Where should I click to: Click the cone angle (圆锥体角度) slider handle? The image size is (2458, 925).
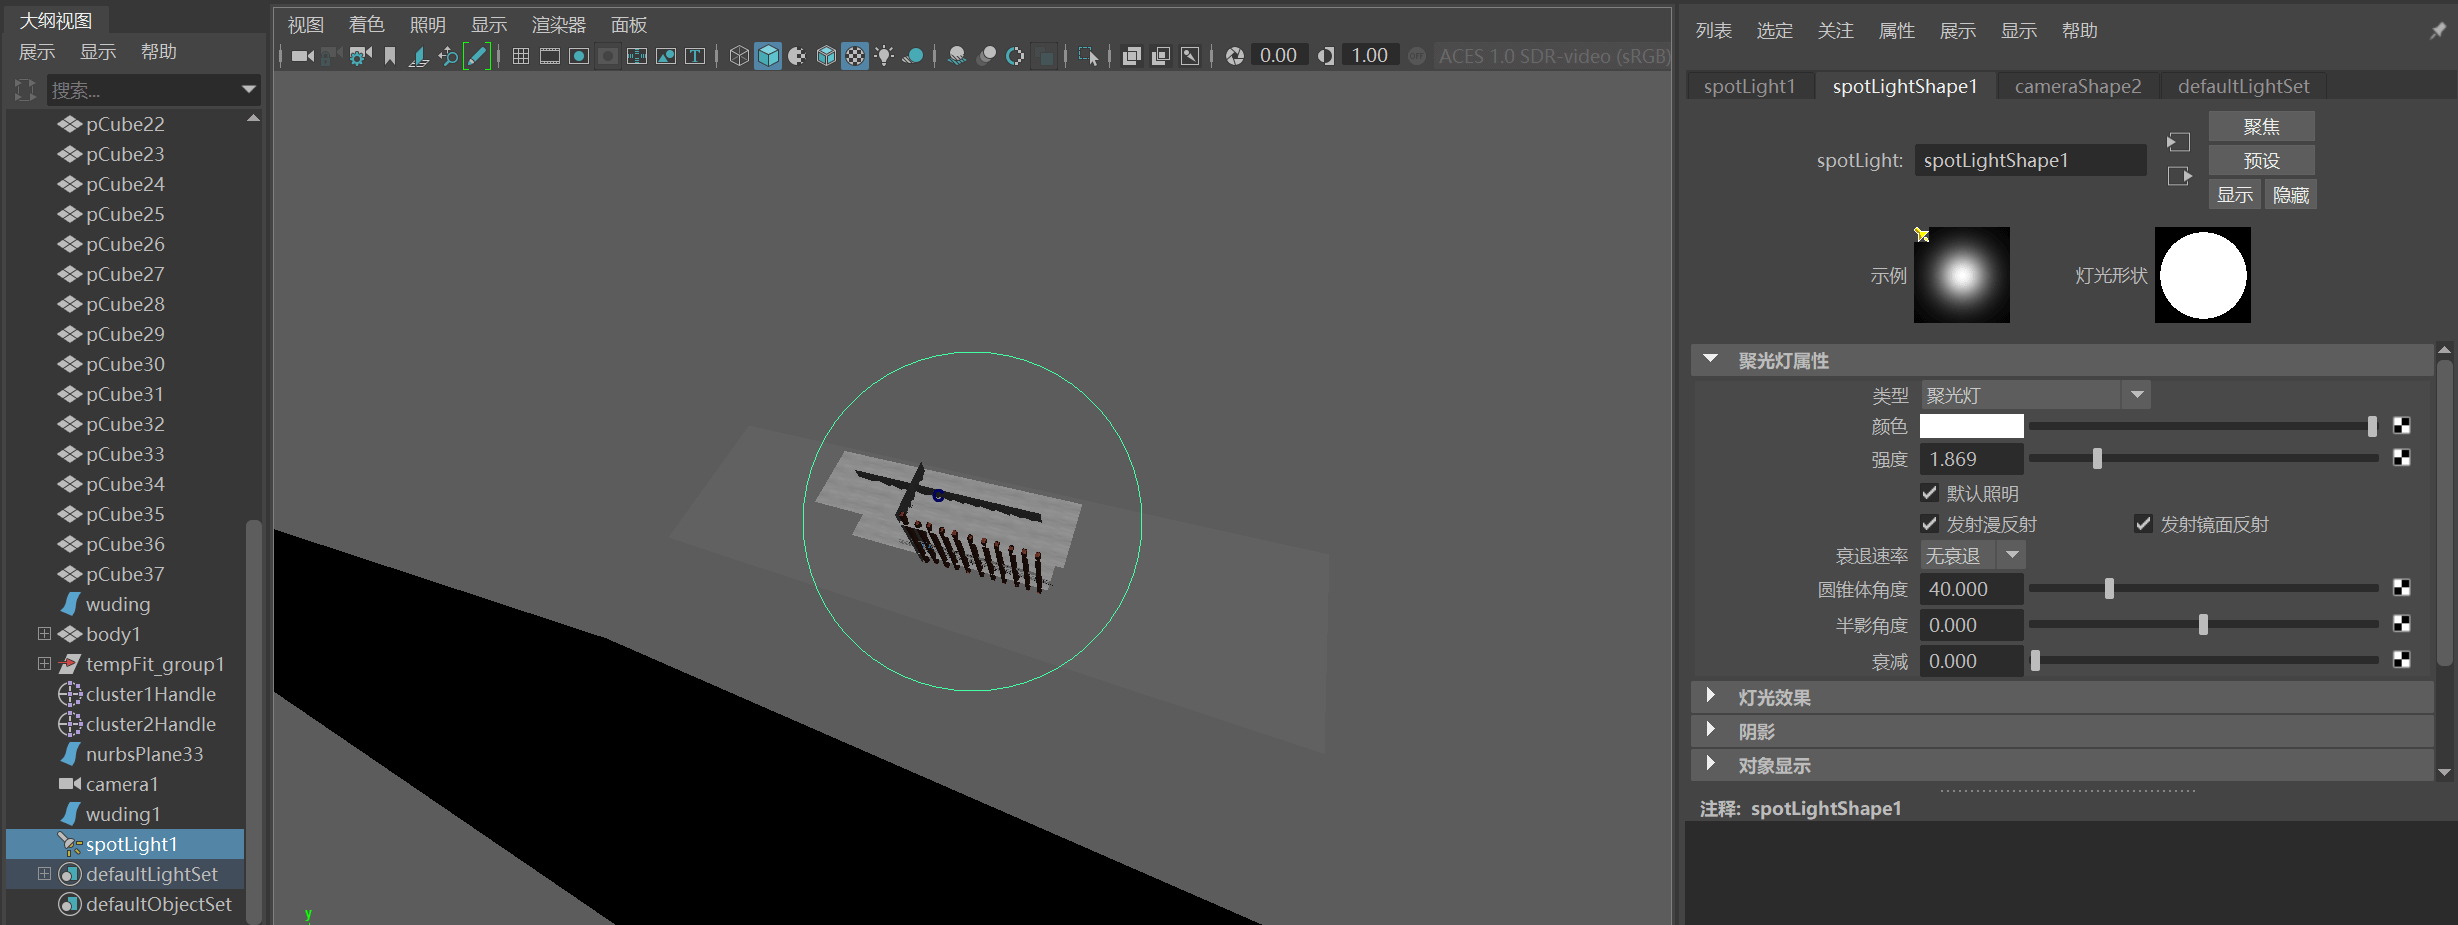[x=2109, y=588]
